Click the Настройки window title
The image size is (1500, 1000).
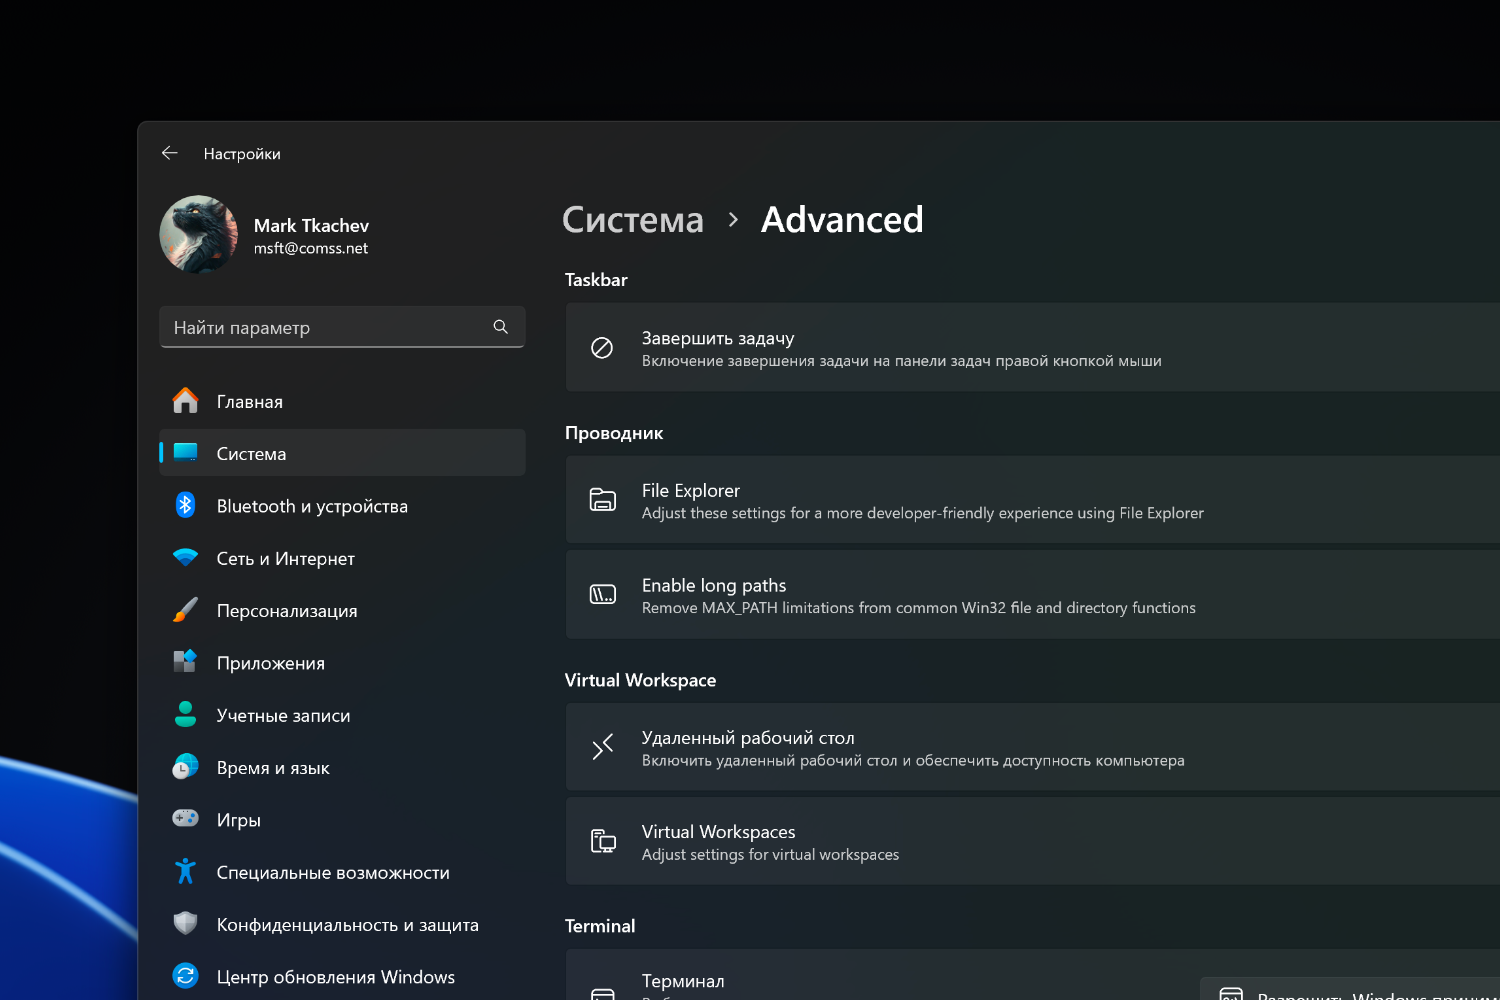click(x=242, y=154)
